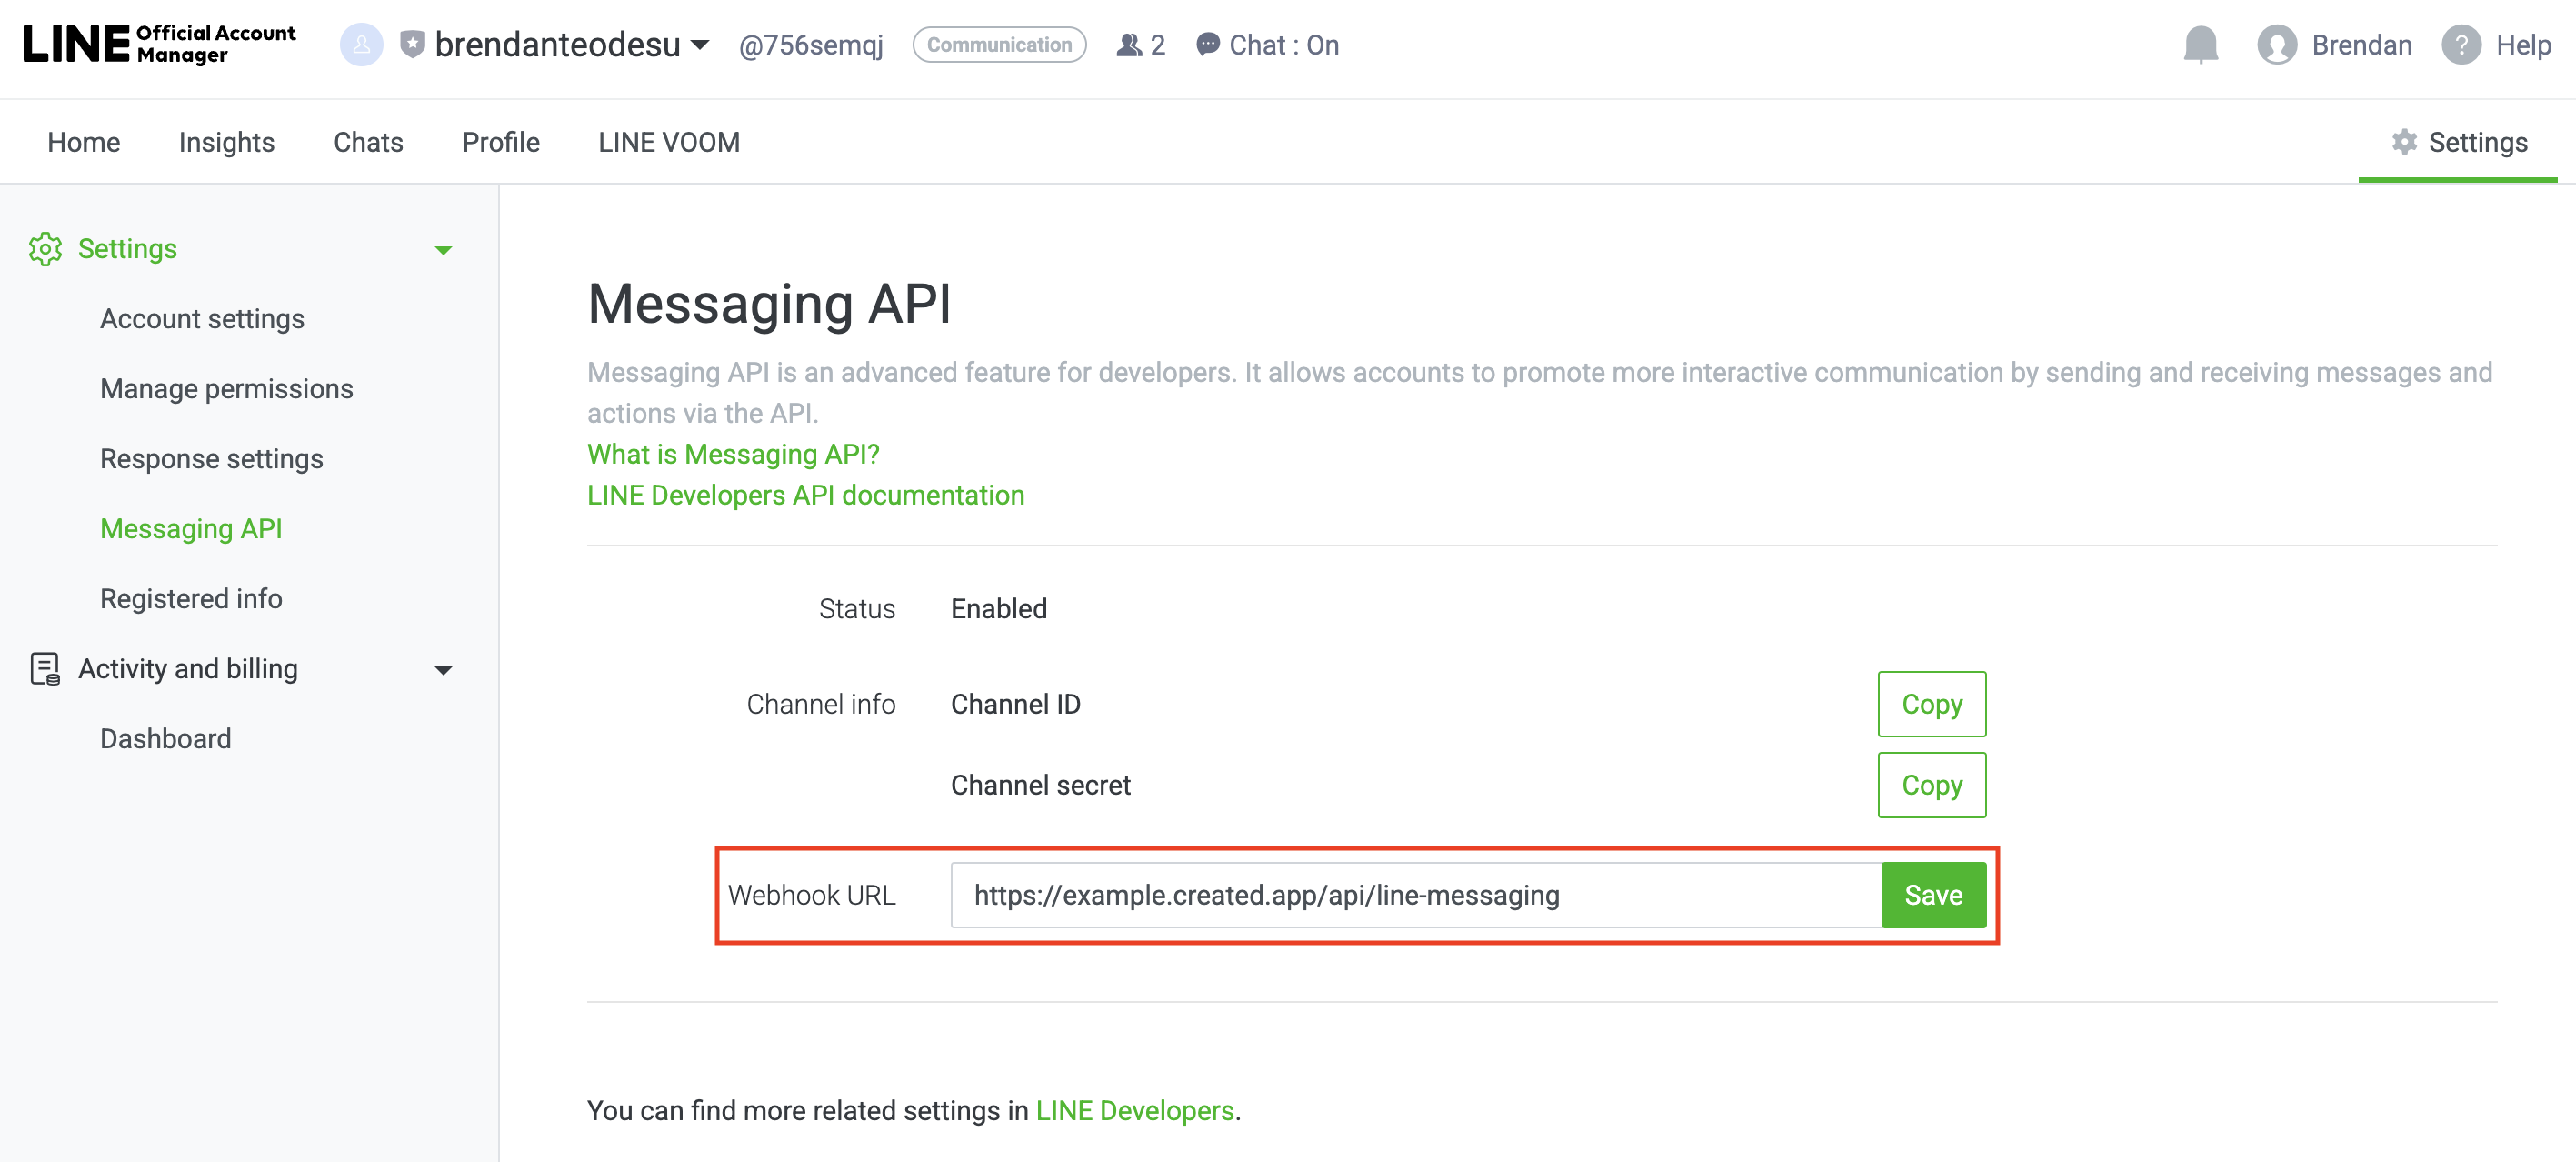Switch to the LINE VOOM tab
This screenshot has height=1162, width=2576.
pyautogui.click(x=668, y=142)
